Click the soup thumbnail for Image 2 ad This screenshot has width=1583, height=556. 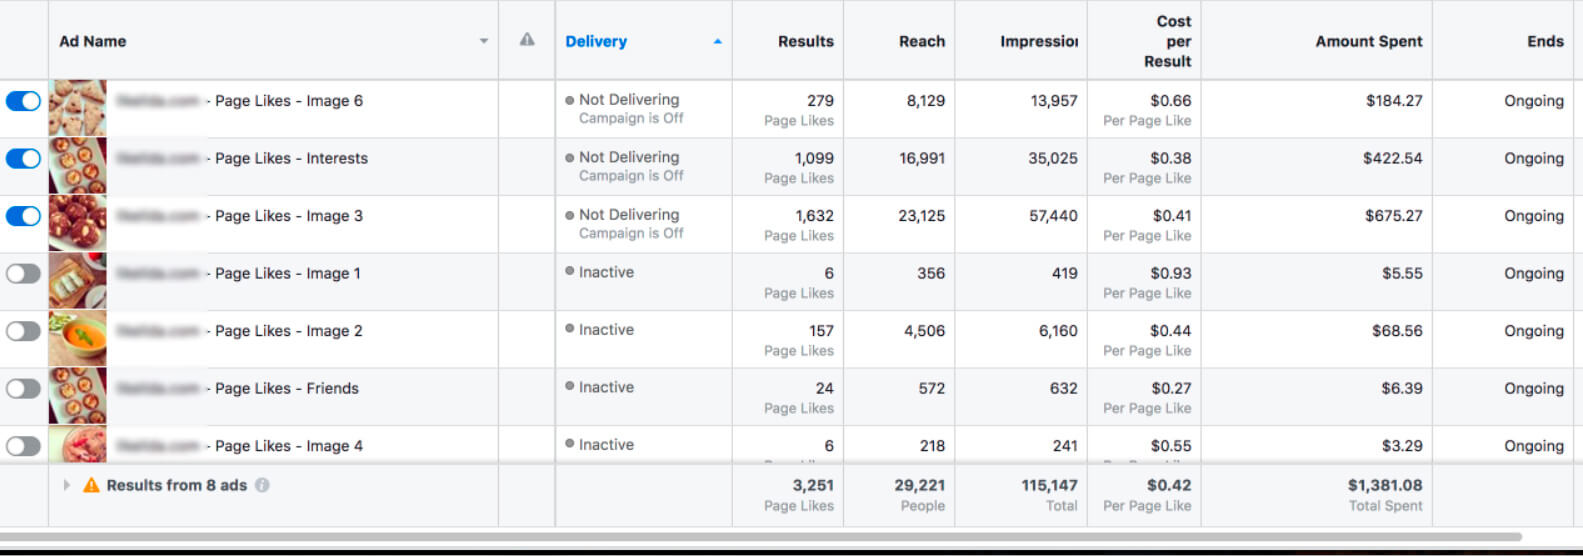77,338
